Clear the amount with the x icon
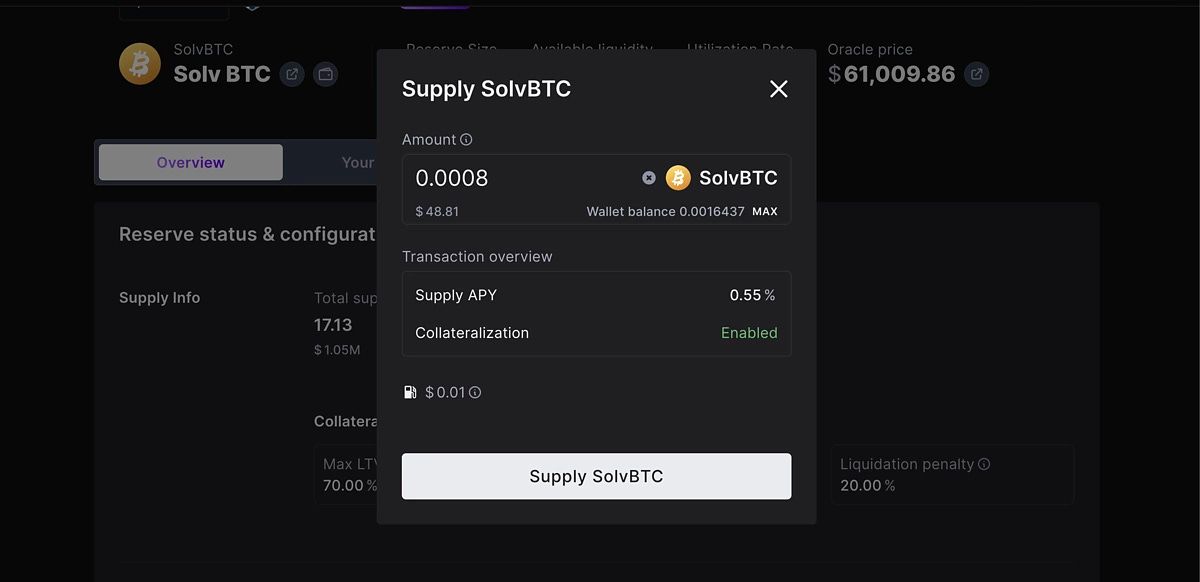1200x582 pixels. (x=649, y=178)
